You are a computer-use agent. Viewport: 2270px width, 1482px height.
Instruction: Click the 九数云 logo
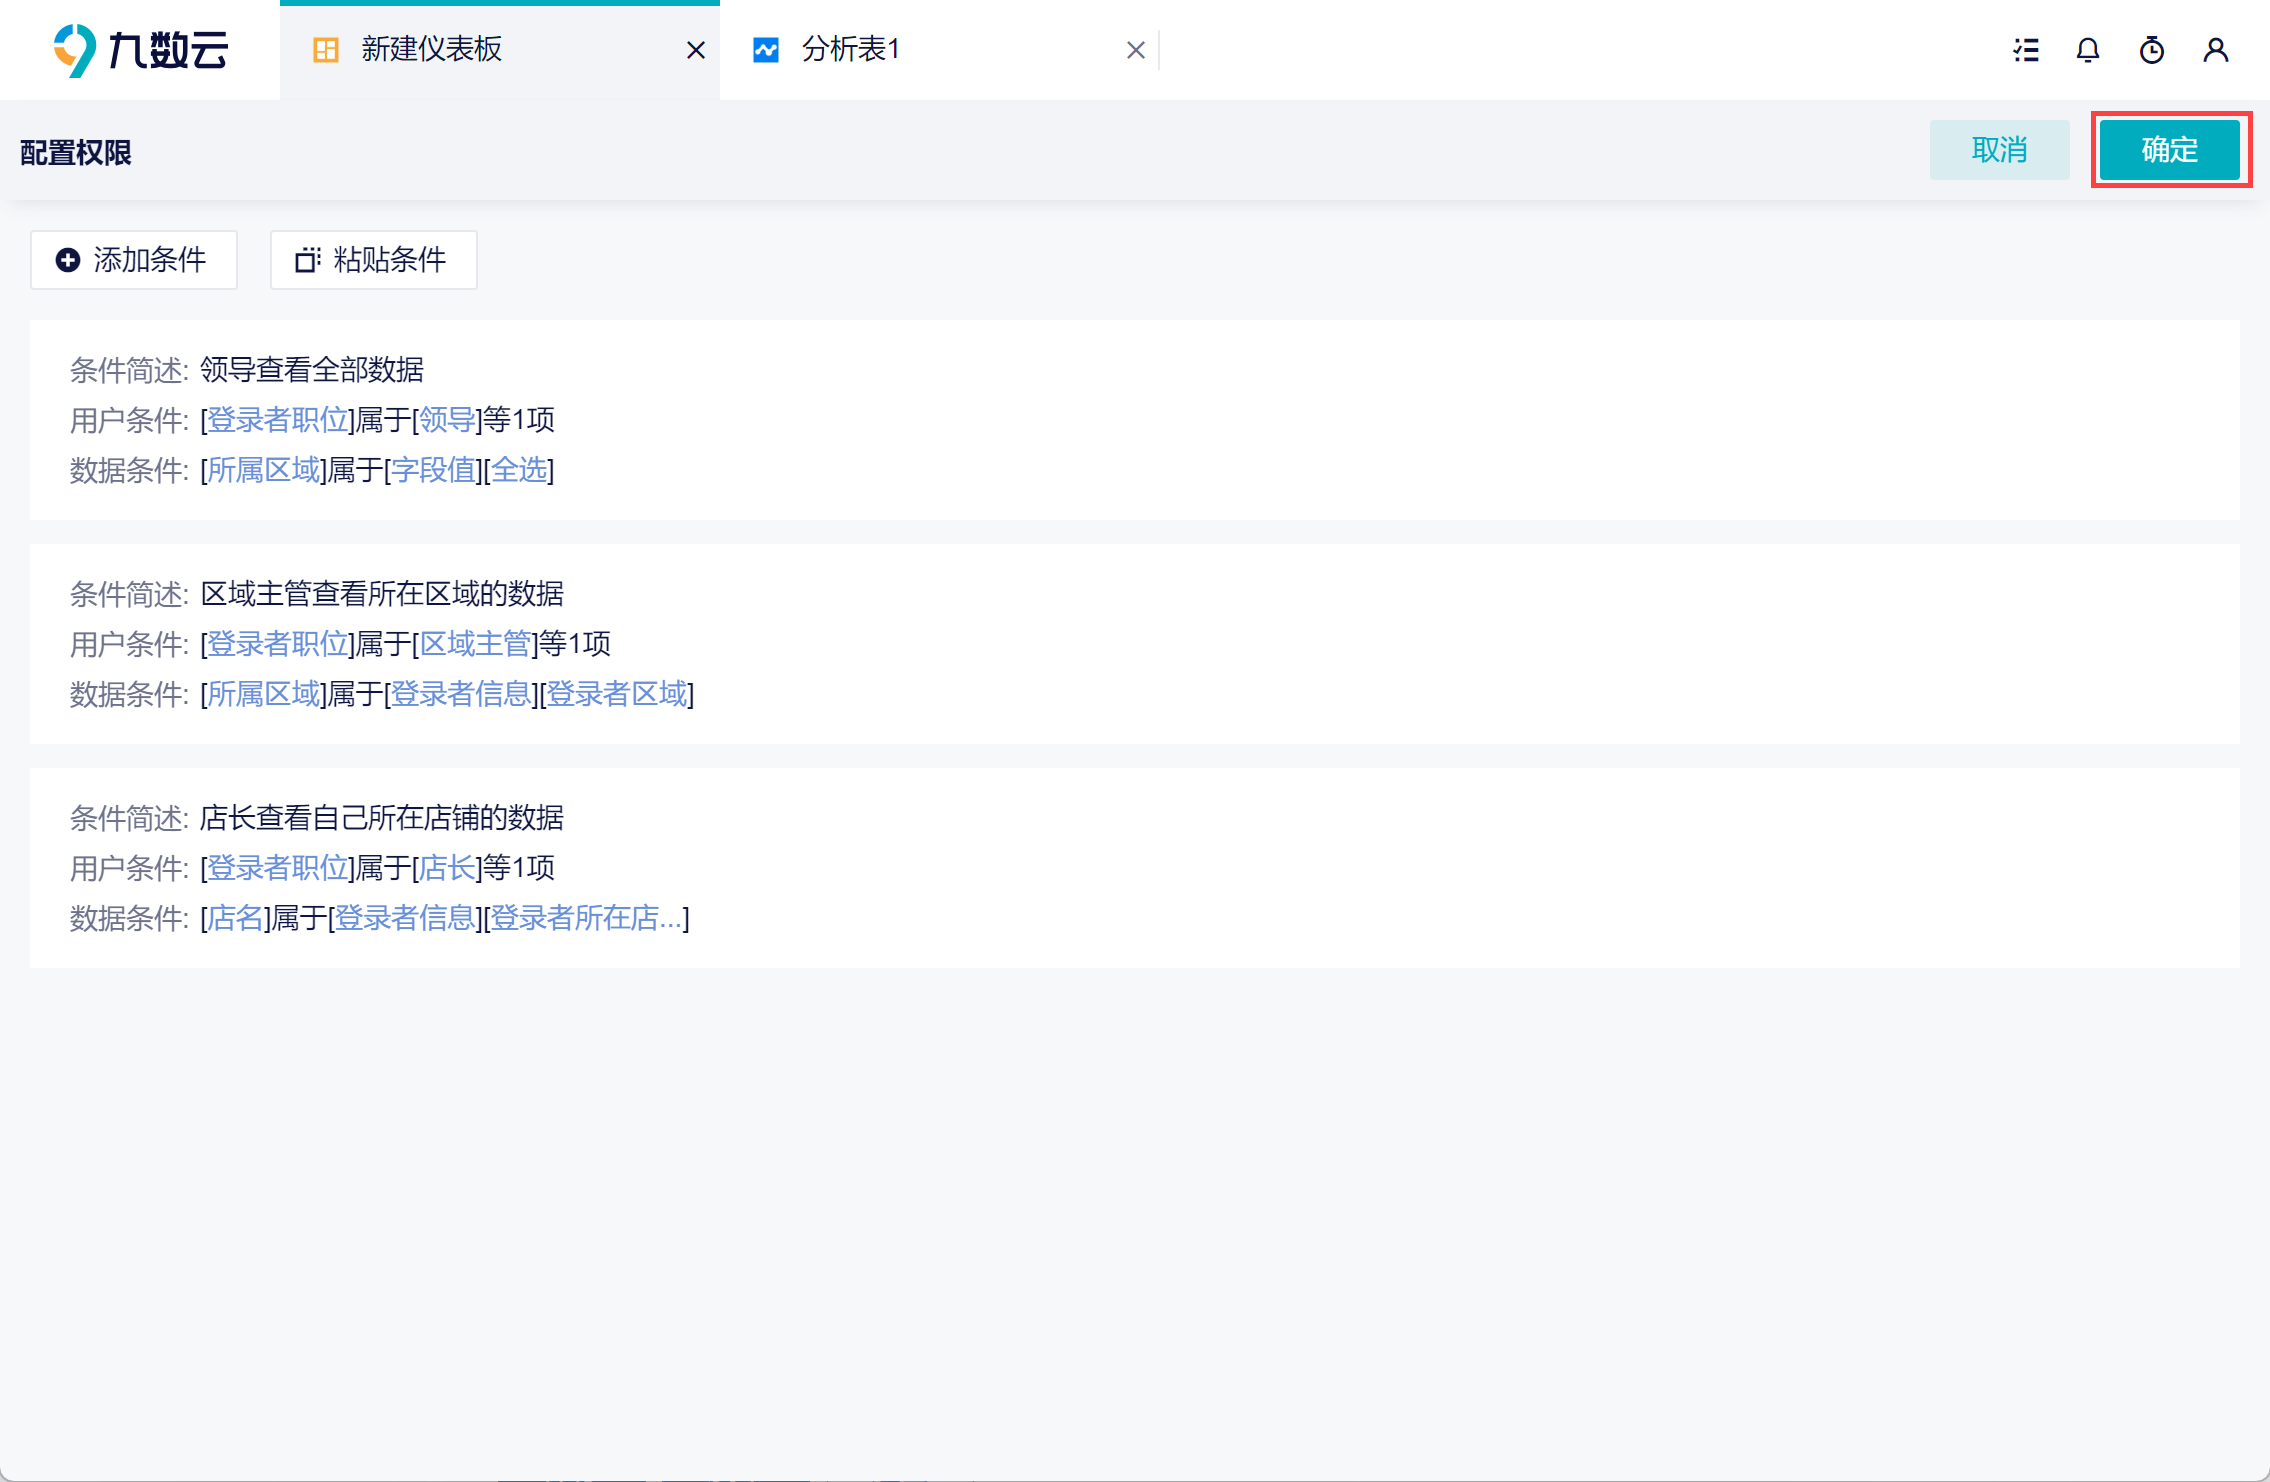tap(140, 50)
